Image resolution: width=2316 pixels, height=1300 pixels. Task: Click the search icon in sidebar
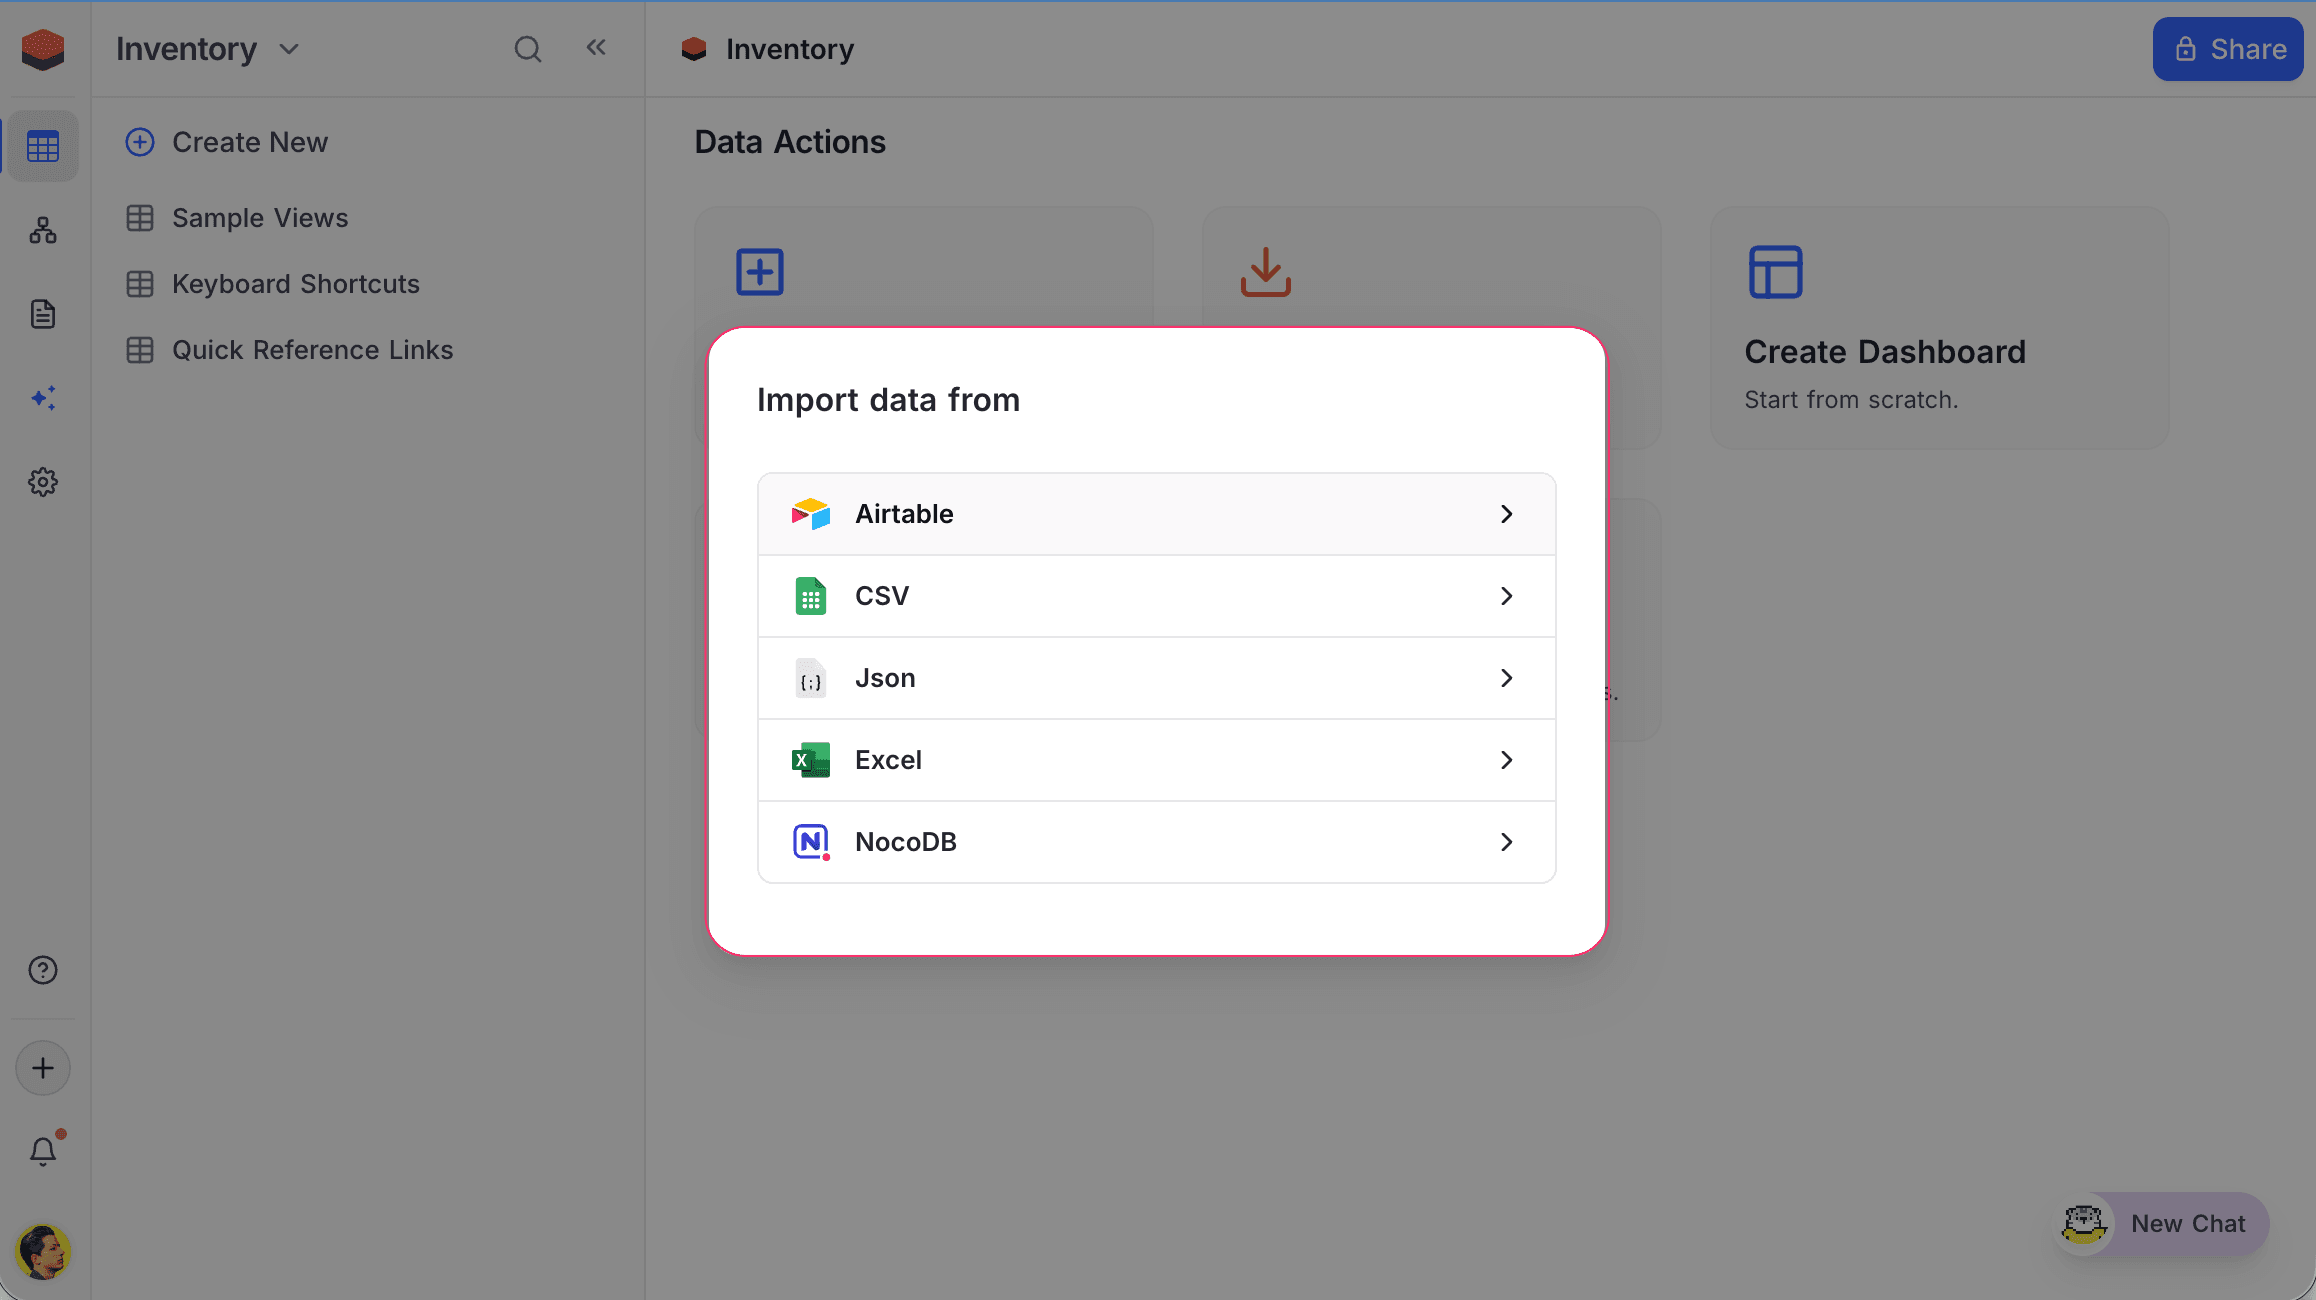528,48
